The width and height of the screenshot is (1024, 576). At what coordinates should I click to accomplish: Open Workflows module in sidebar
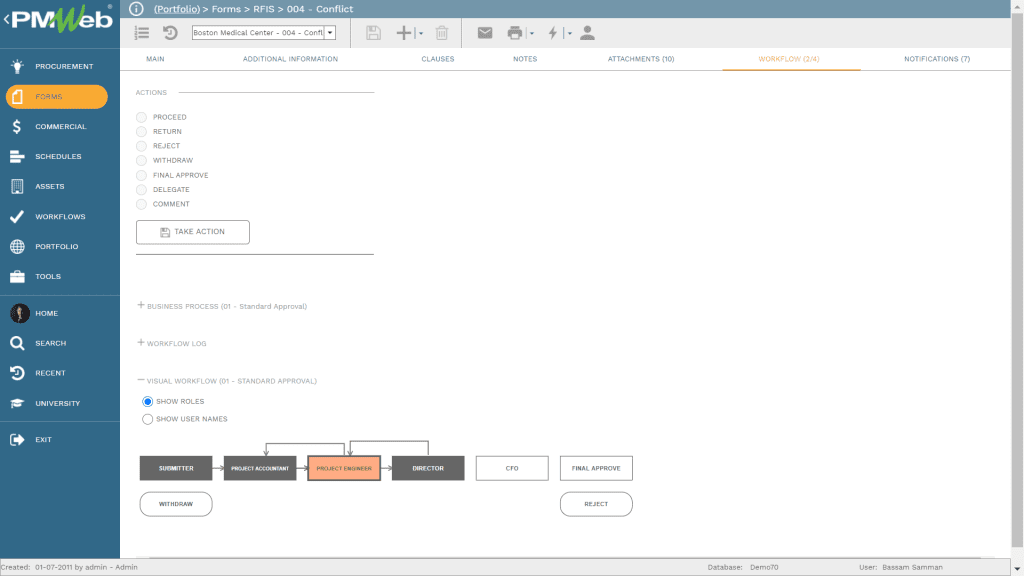pyautogui.click(x=60, y=216)
